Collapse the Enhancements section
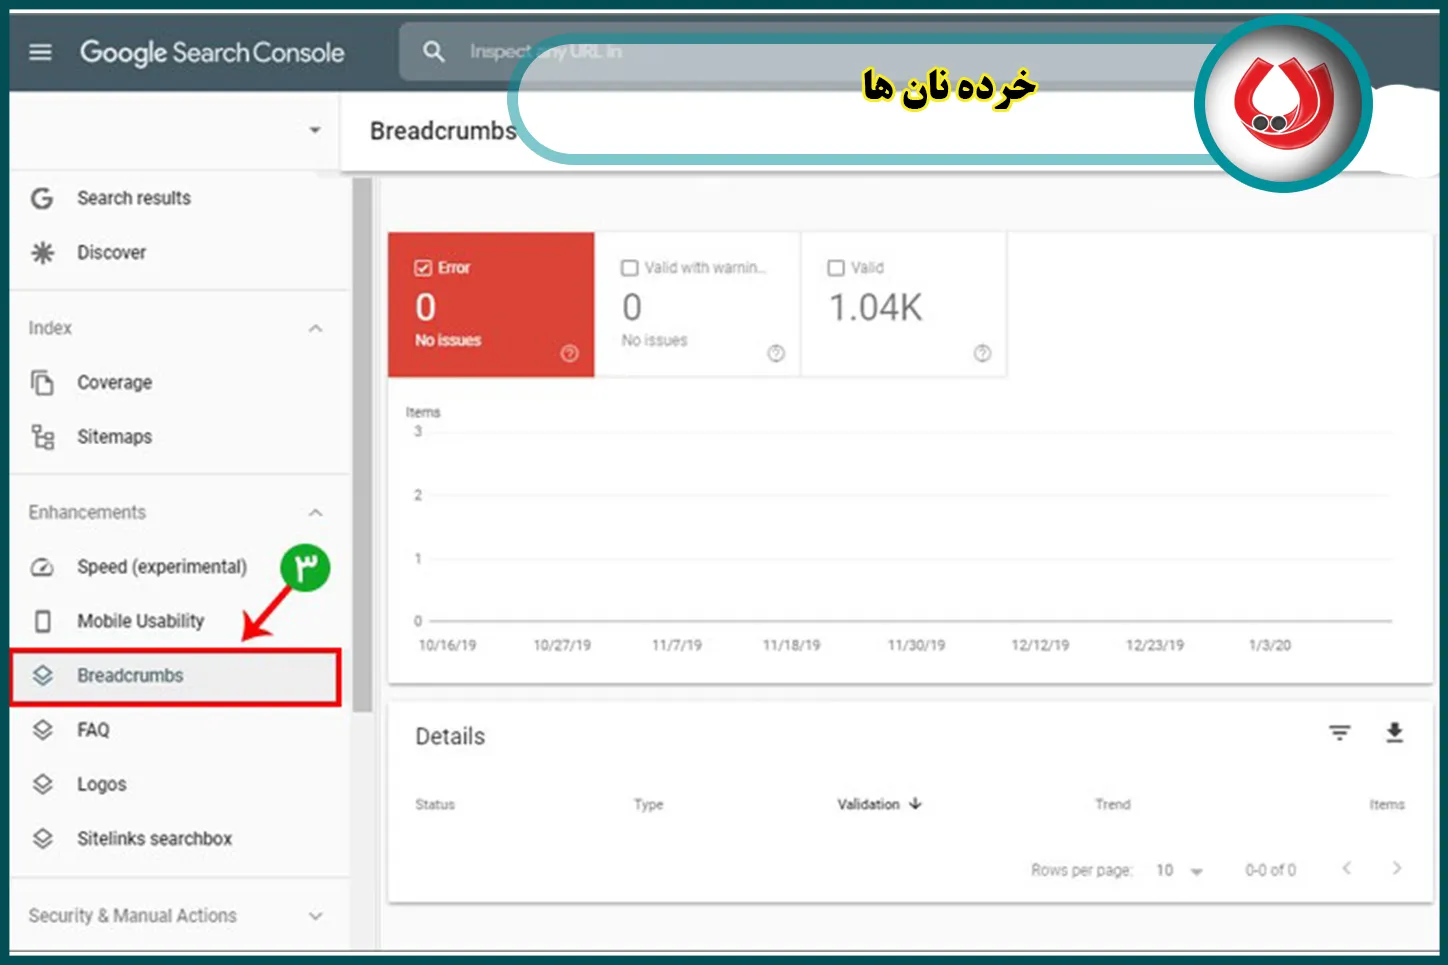This screenshot has height=965, width=1448. pyautogui.click(x=316, y=512)
